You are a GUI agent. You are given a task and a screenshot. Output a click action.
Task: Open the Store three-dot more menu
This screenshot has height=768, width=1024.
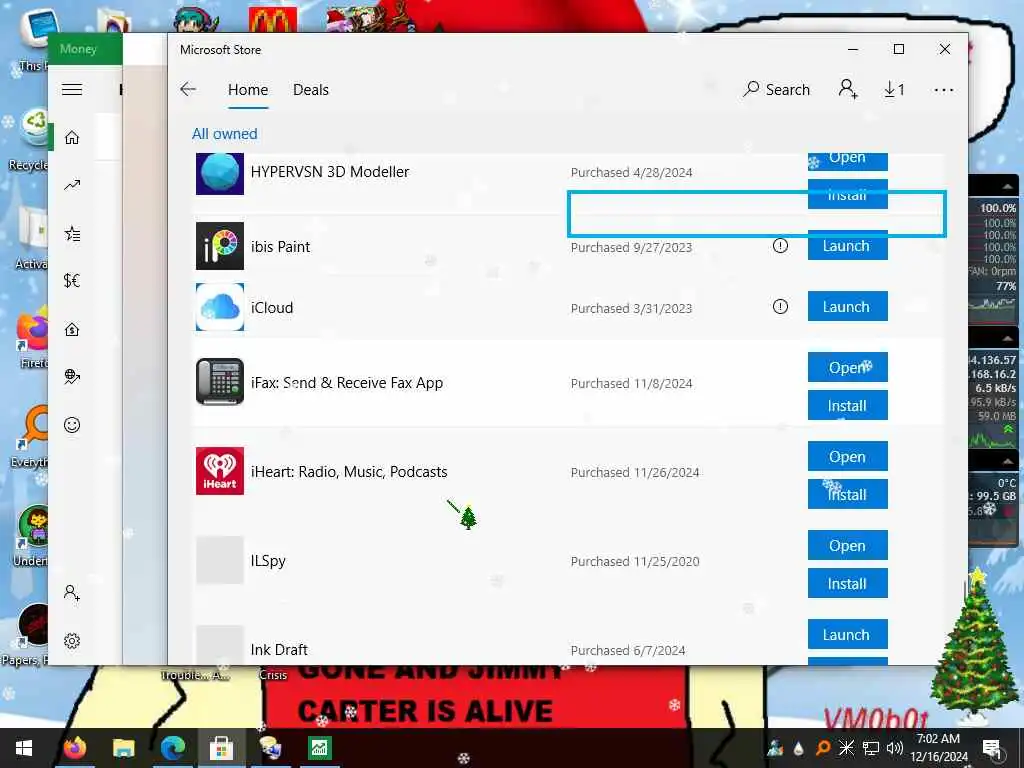[x=944, y=90]
